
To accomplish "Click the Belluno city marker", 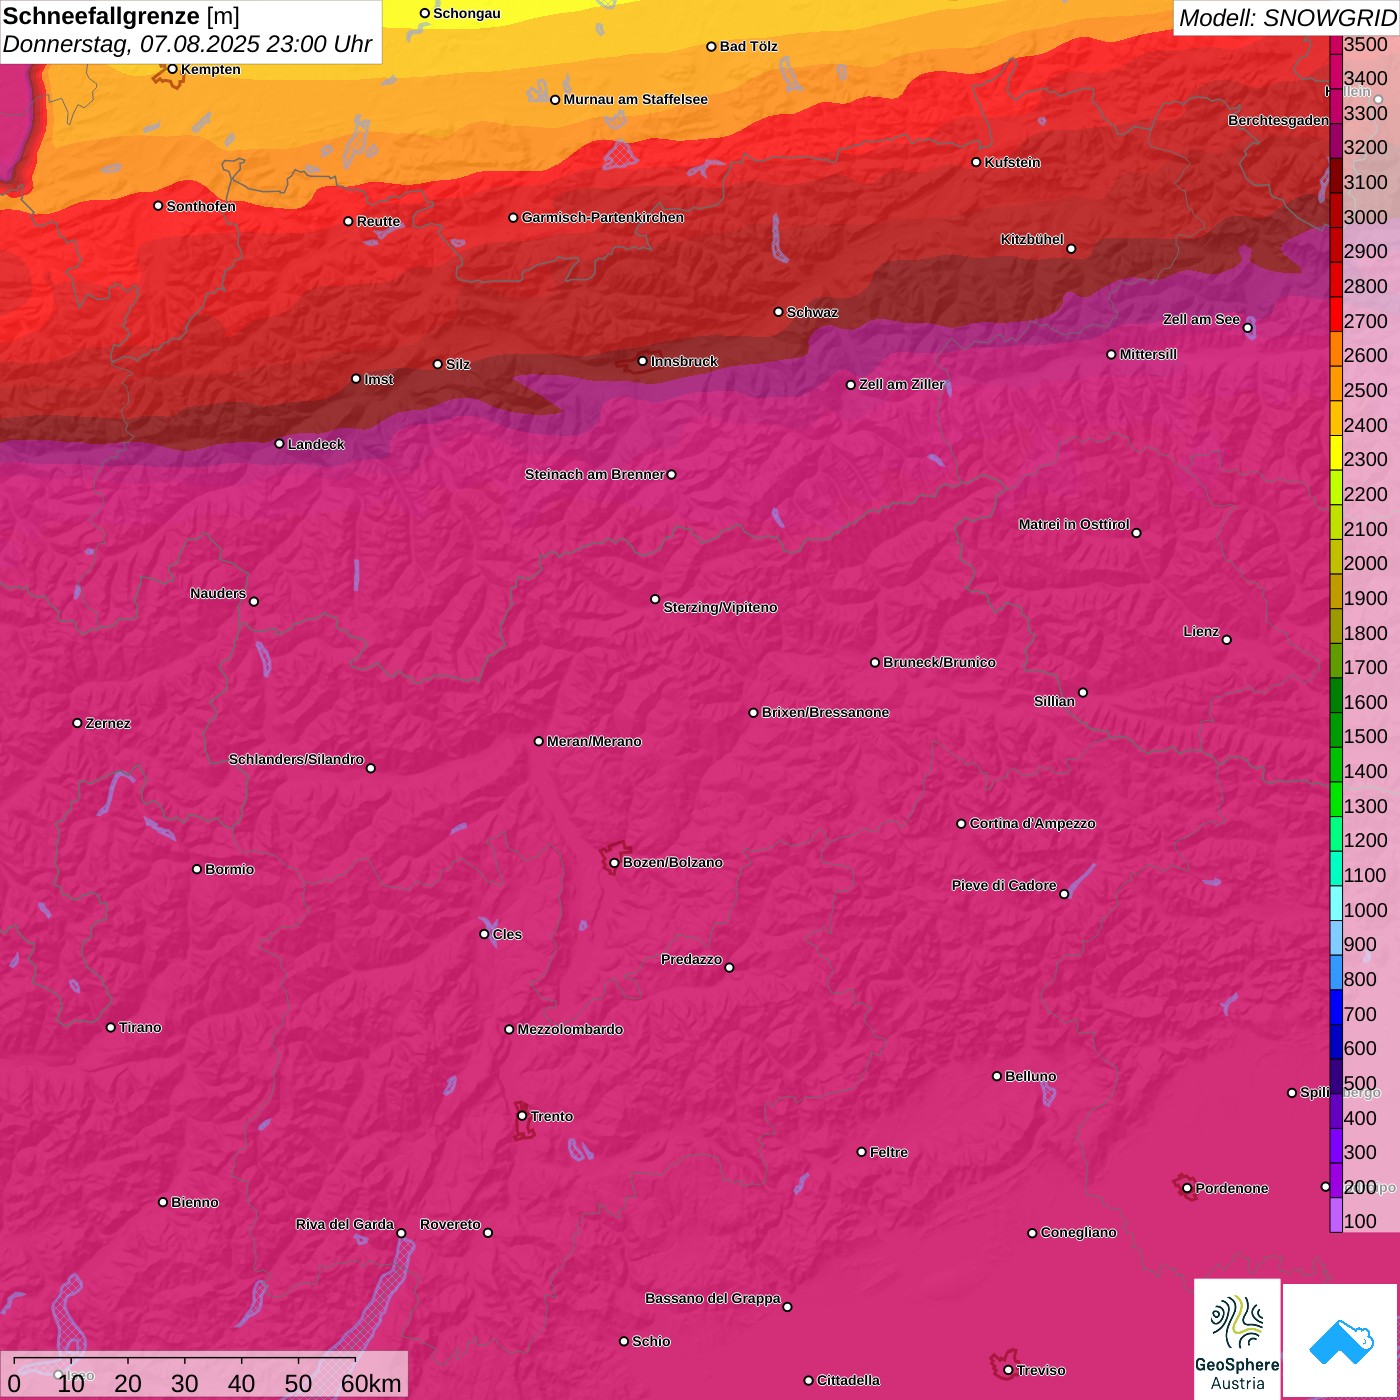I will 997,1076.
